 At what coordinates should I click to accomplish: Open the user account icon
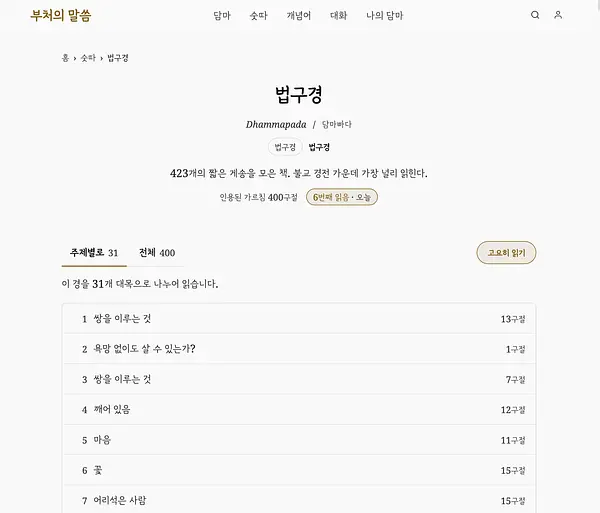coord(558,15)
